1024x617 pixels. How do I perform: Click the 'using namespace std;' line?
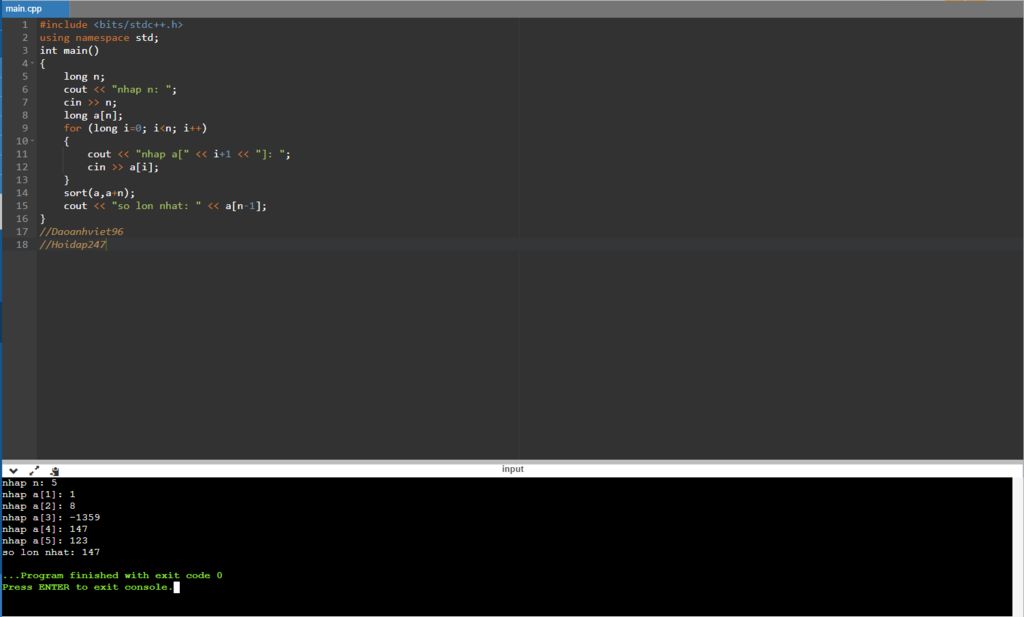pyautogui.click(x=99, y=38)
